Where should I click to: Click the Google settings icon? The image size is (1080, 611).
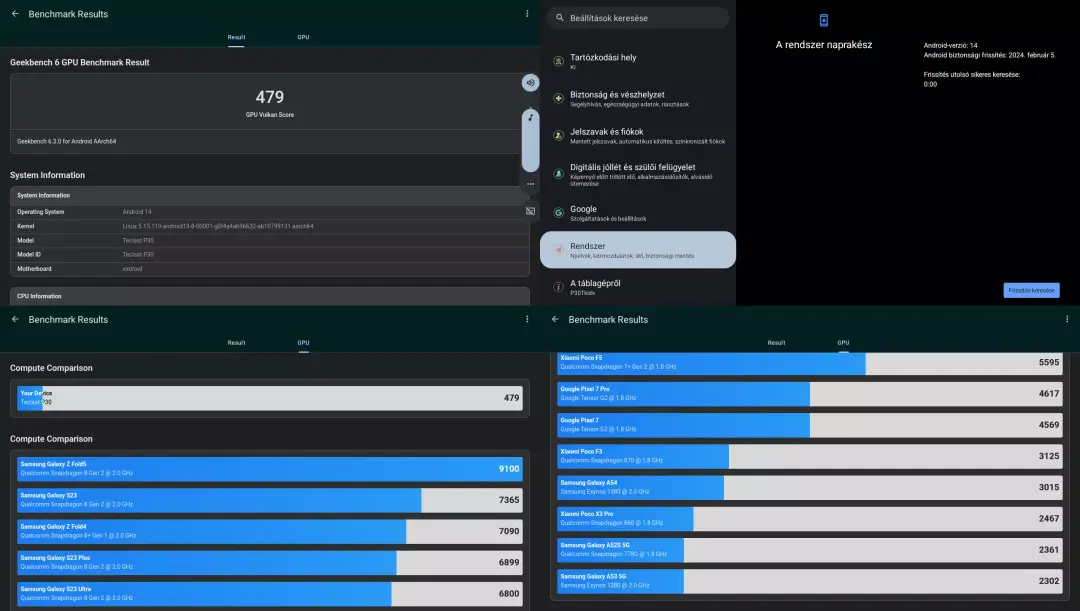coord(559,213)
